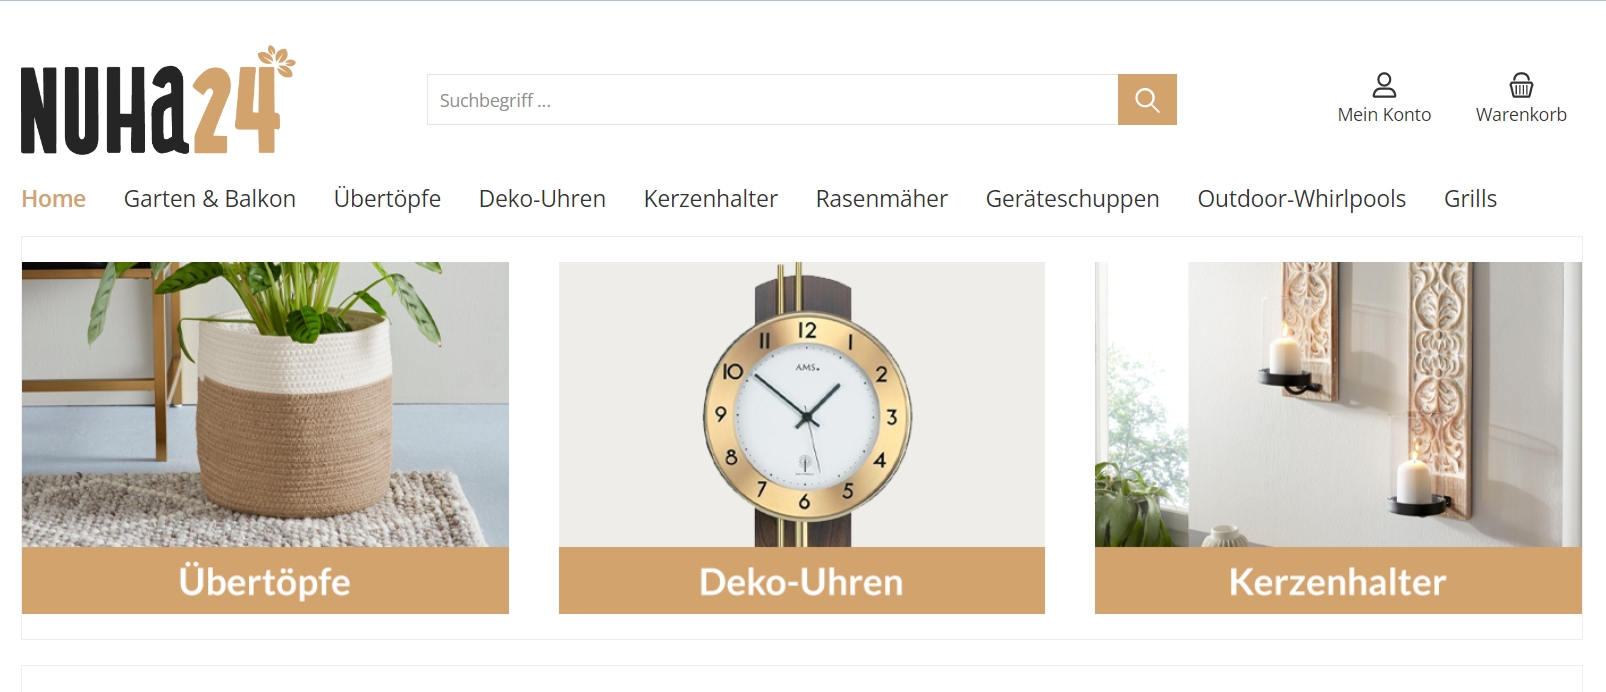The image size is (1606, 692).
Task: Select the Rasenmäher category menu
Action: click(881, 199)
